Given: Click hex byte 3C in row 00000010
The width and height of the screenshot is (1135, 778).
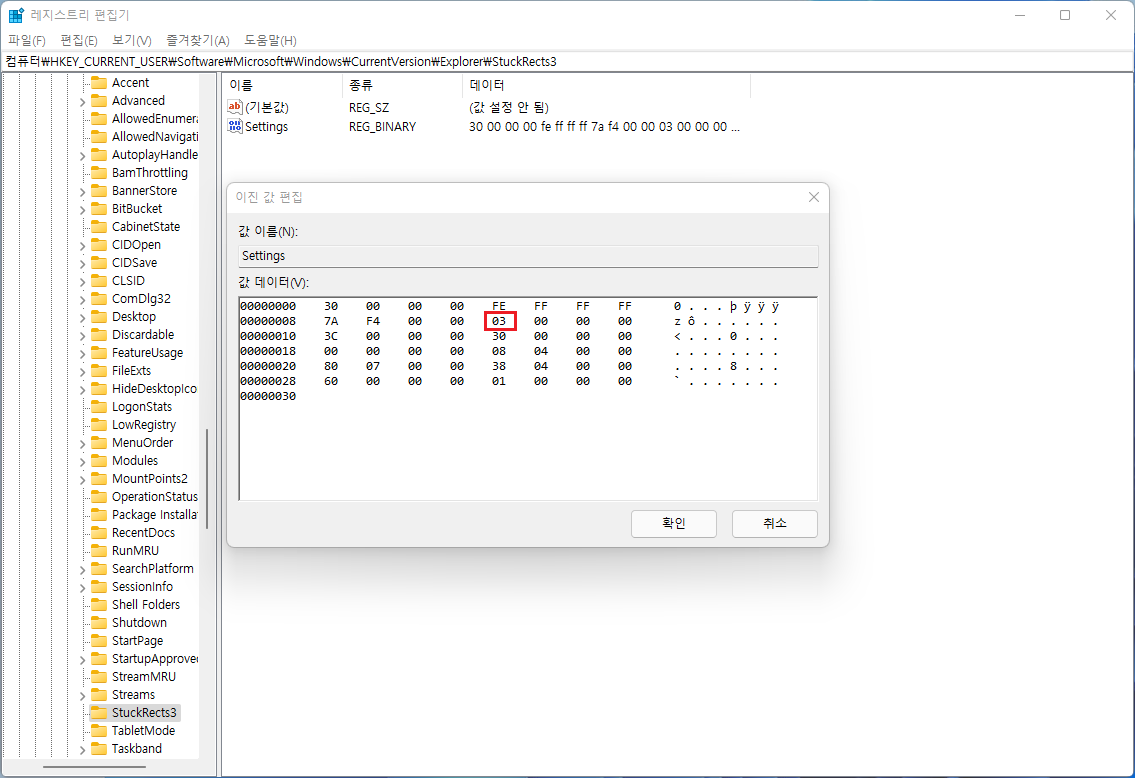Looking at the screenshot, I should [x=332, y=337].
